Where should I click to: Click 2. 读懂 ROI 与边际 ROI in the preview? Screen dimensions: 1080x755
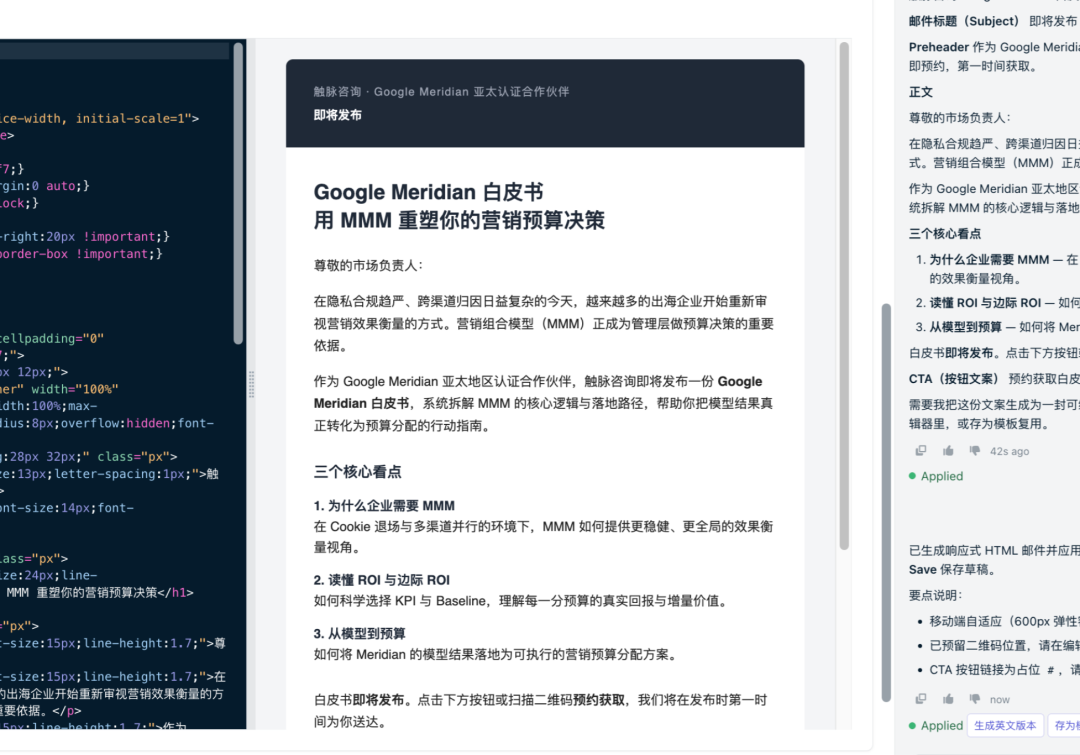coord(382,580)
